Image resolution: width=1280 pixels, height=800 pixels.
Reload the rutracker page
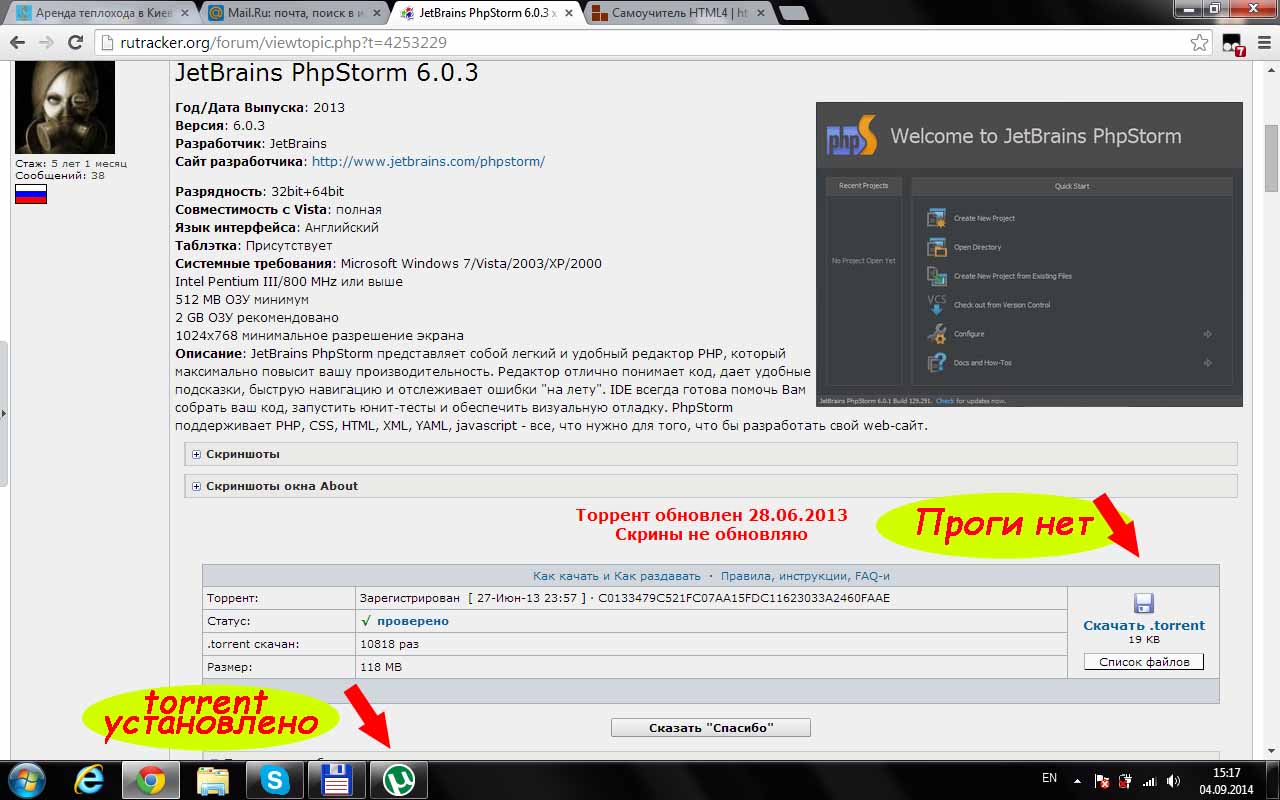(x=75, y=43)
